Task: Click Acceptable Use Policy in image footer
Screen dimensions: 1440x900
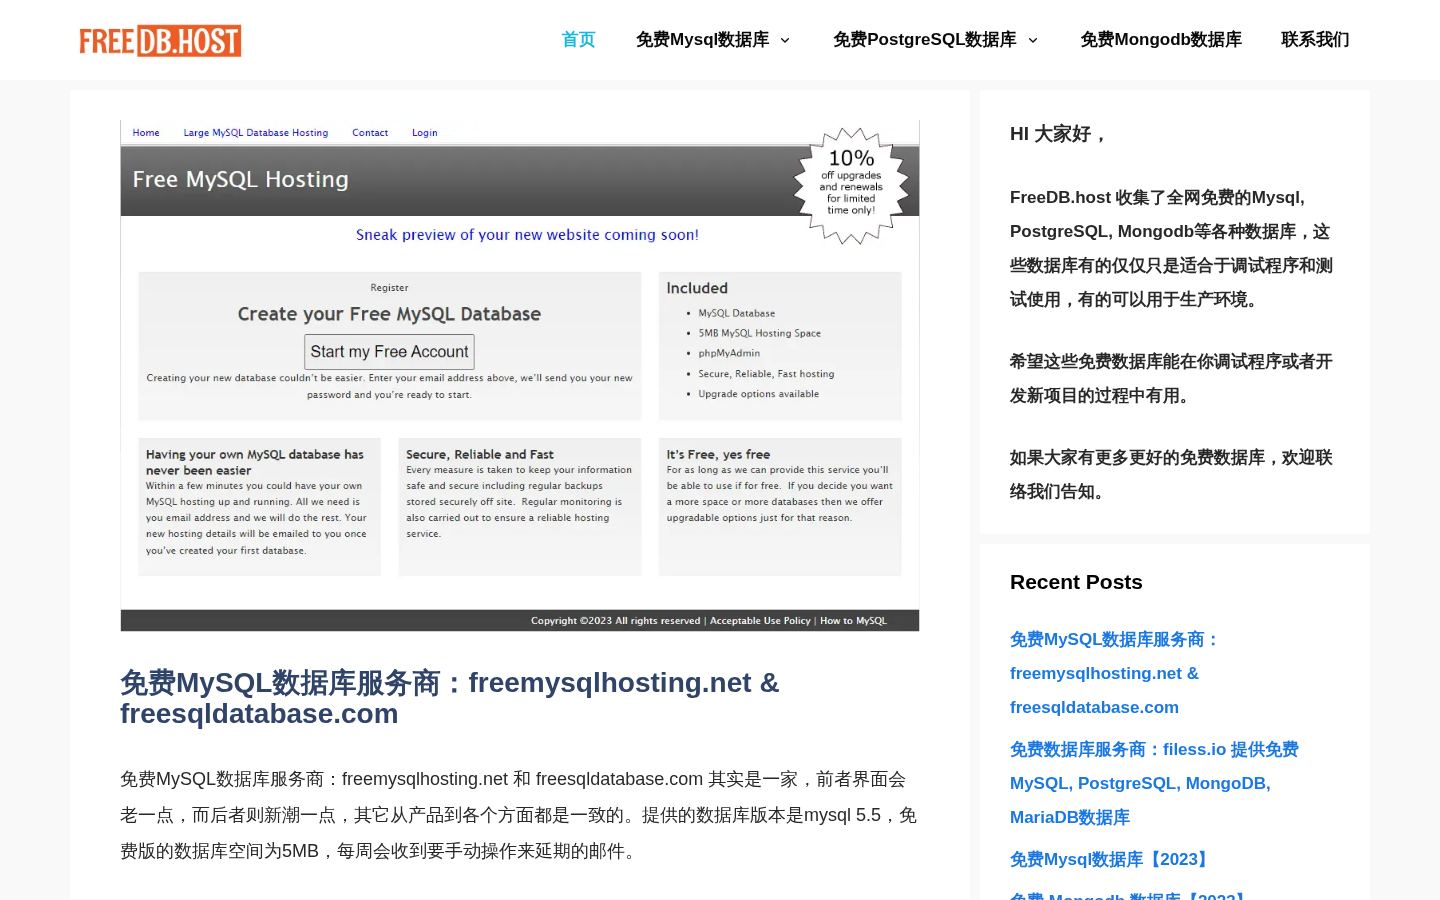Action: [760, 621]
